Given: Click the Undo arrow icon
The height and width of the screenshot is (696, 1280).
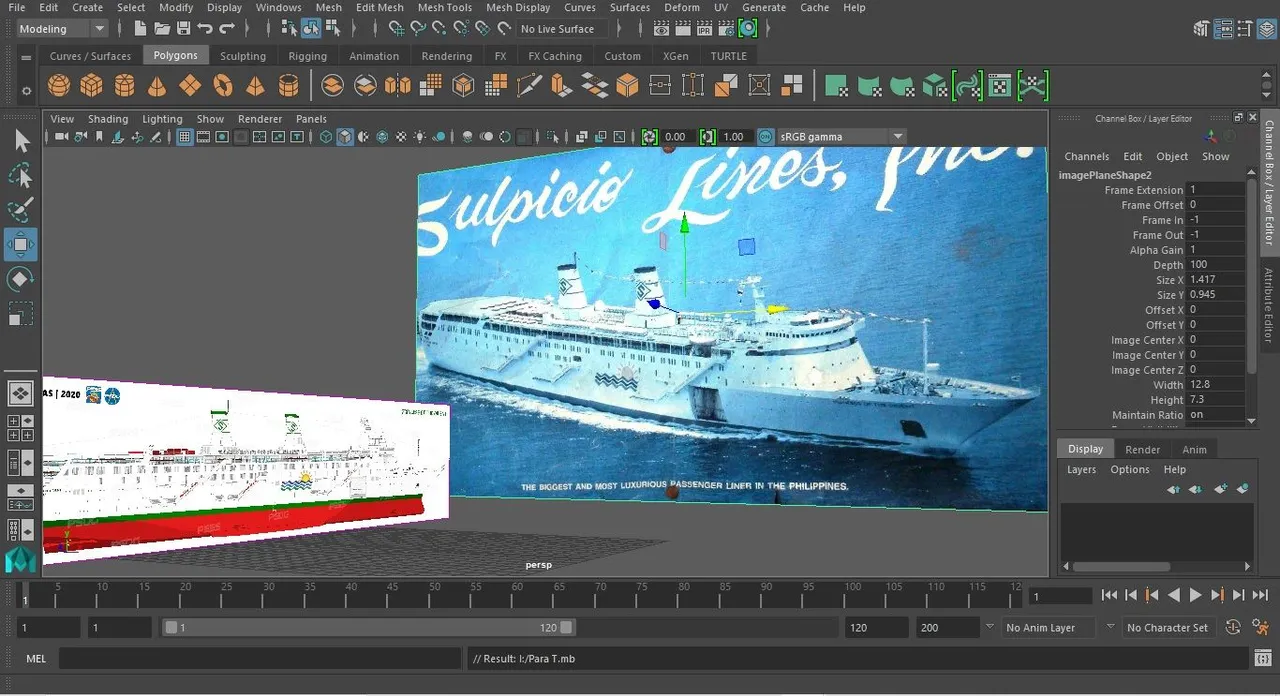Looking at the screenshot, I should coord(205,29).
